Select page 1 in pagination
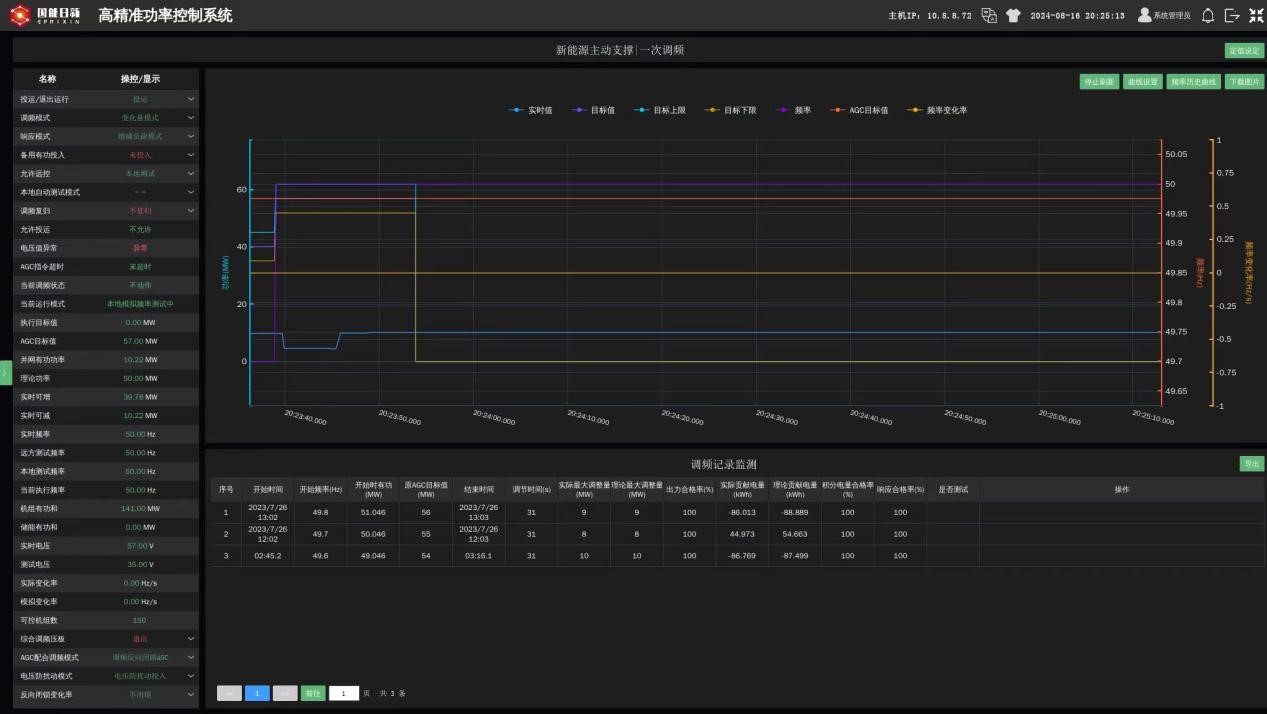This screenshot has width=1267, height=714. tap(257, 693)
